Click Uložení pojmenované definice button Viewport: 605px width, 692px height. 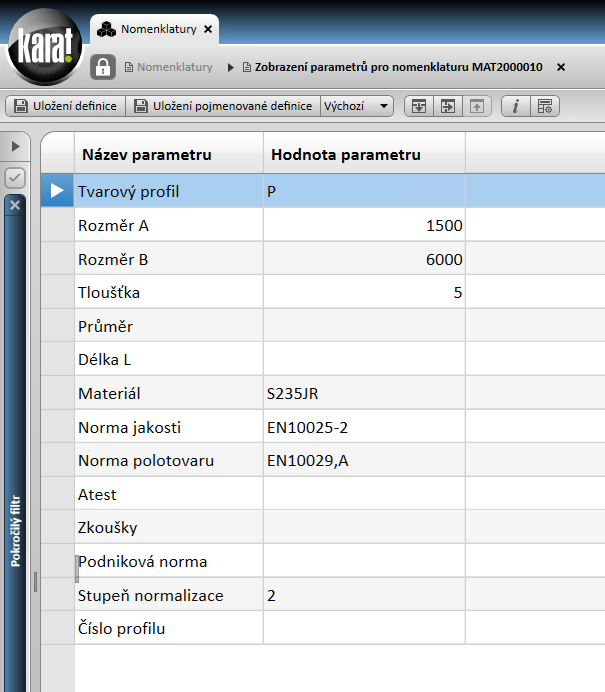tap(223, 106)
